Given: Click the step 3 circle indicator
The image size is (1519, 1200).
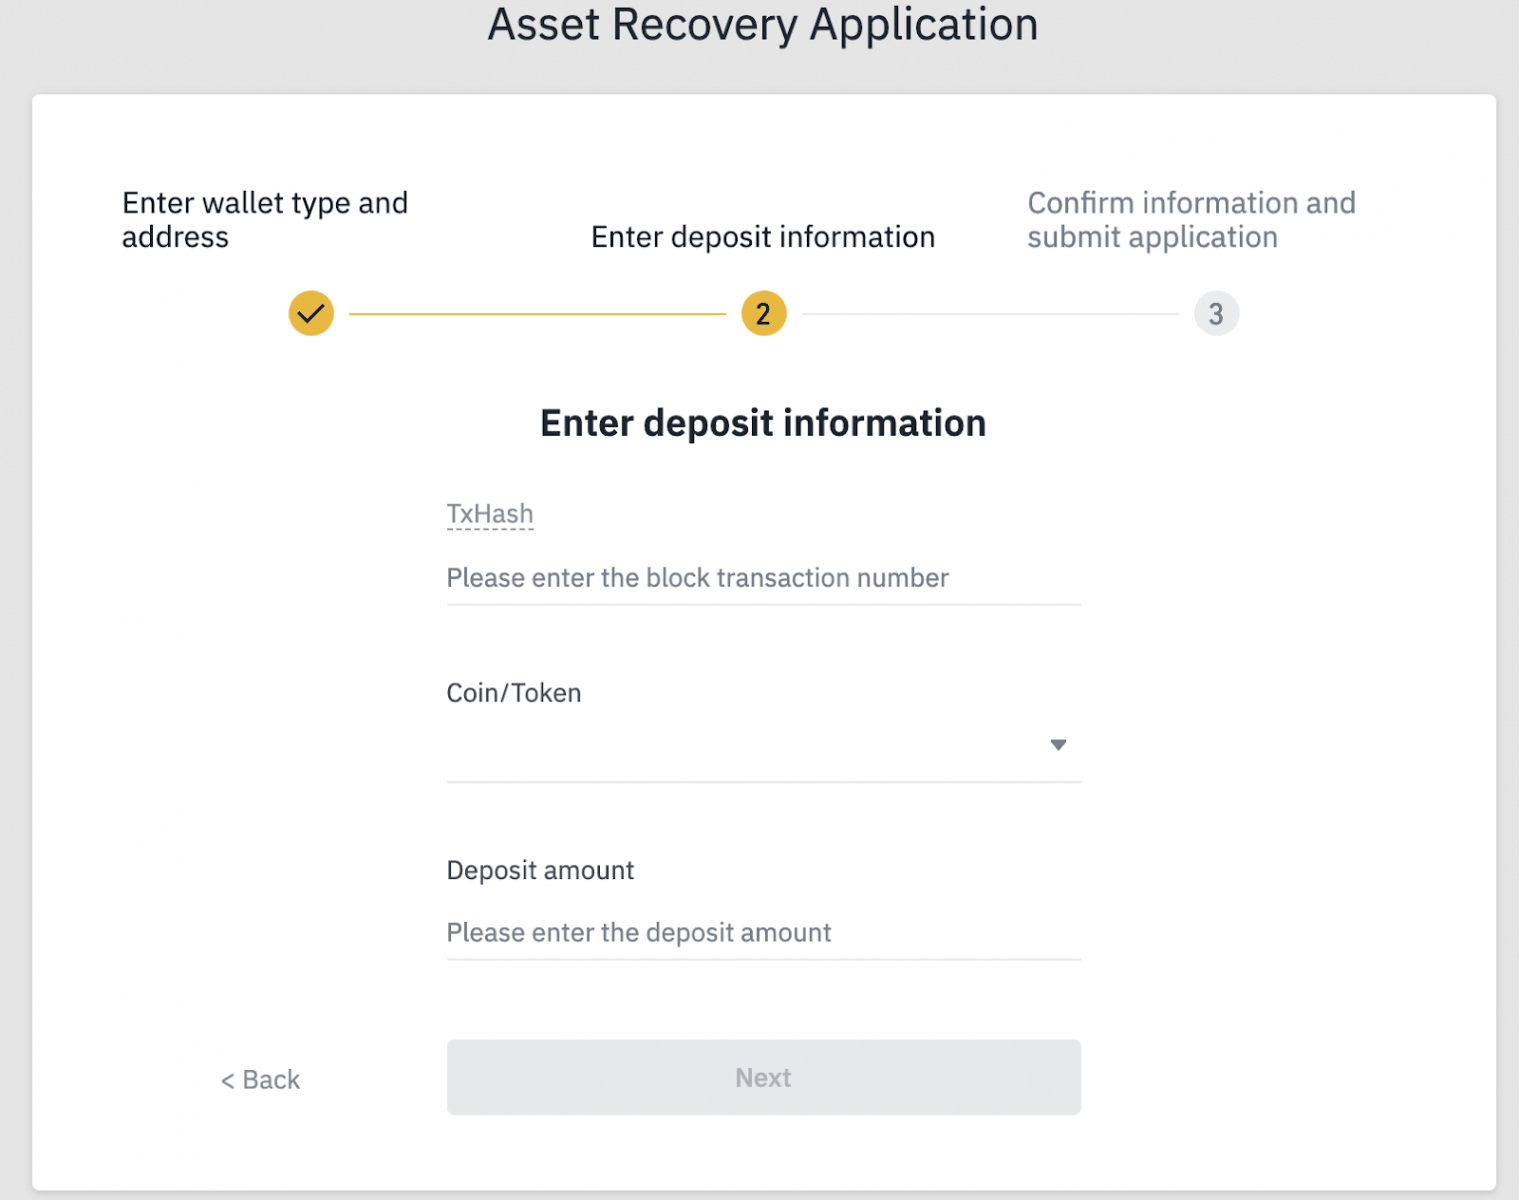Looking at the screenshot, I should (1216, 313).
